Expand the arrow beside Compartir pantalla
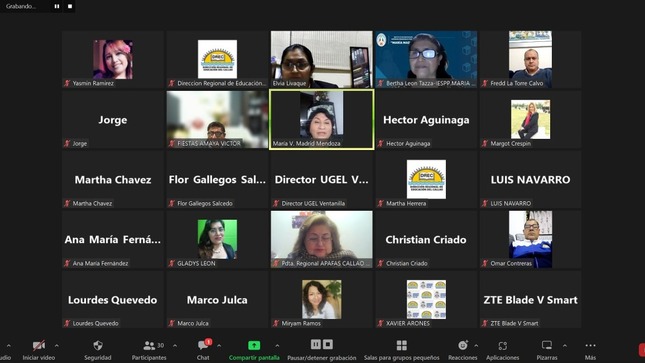645x363 pixels. point(277,346)
